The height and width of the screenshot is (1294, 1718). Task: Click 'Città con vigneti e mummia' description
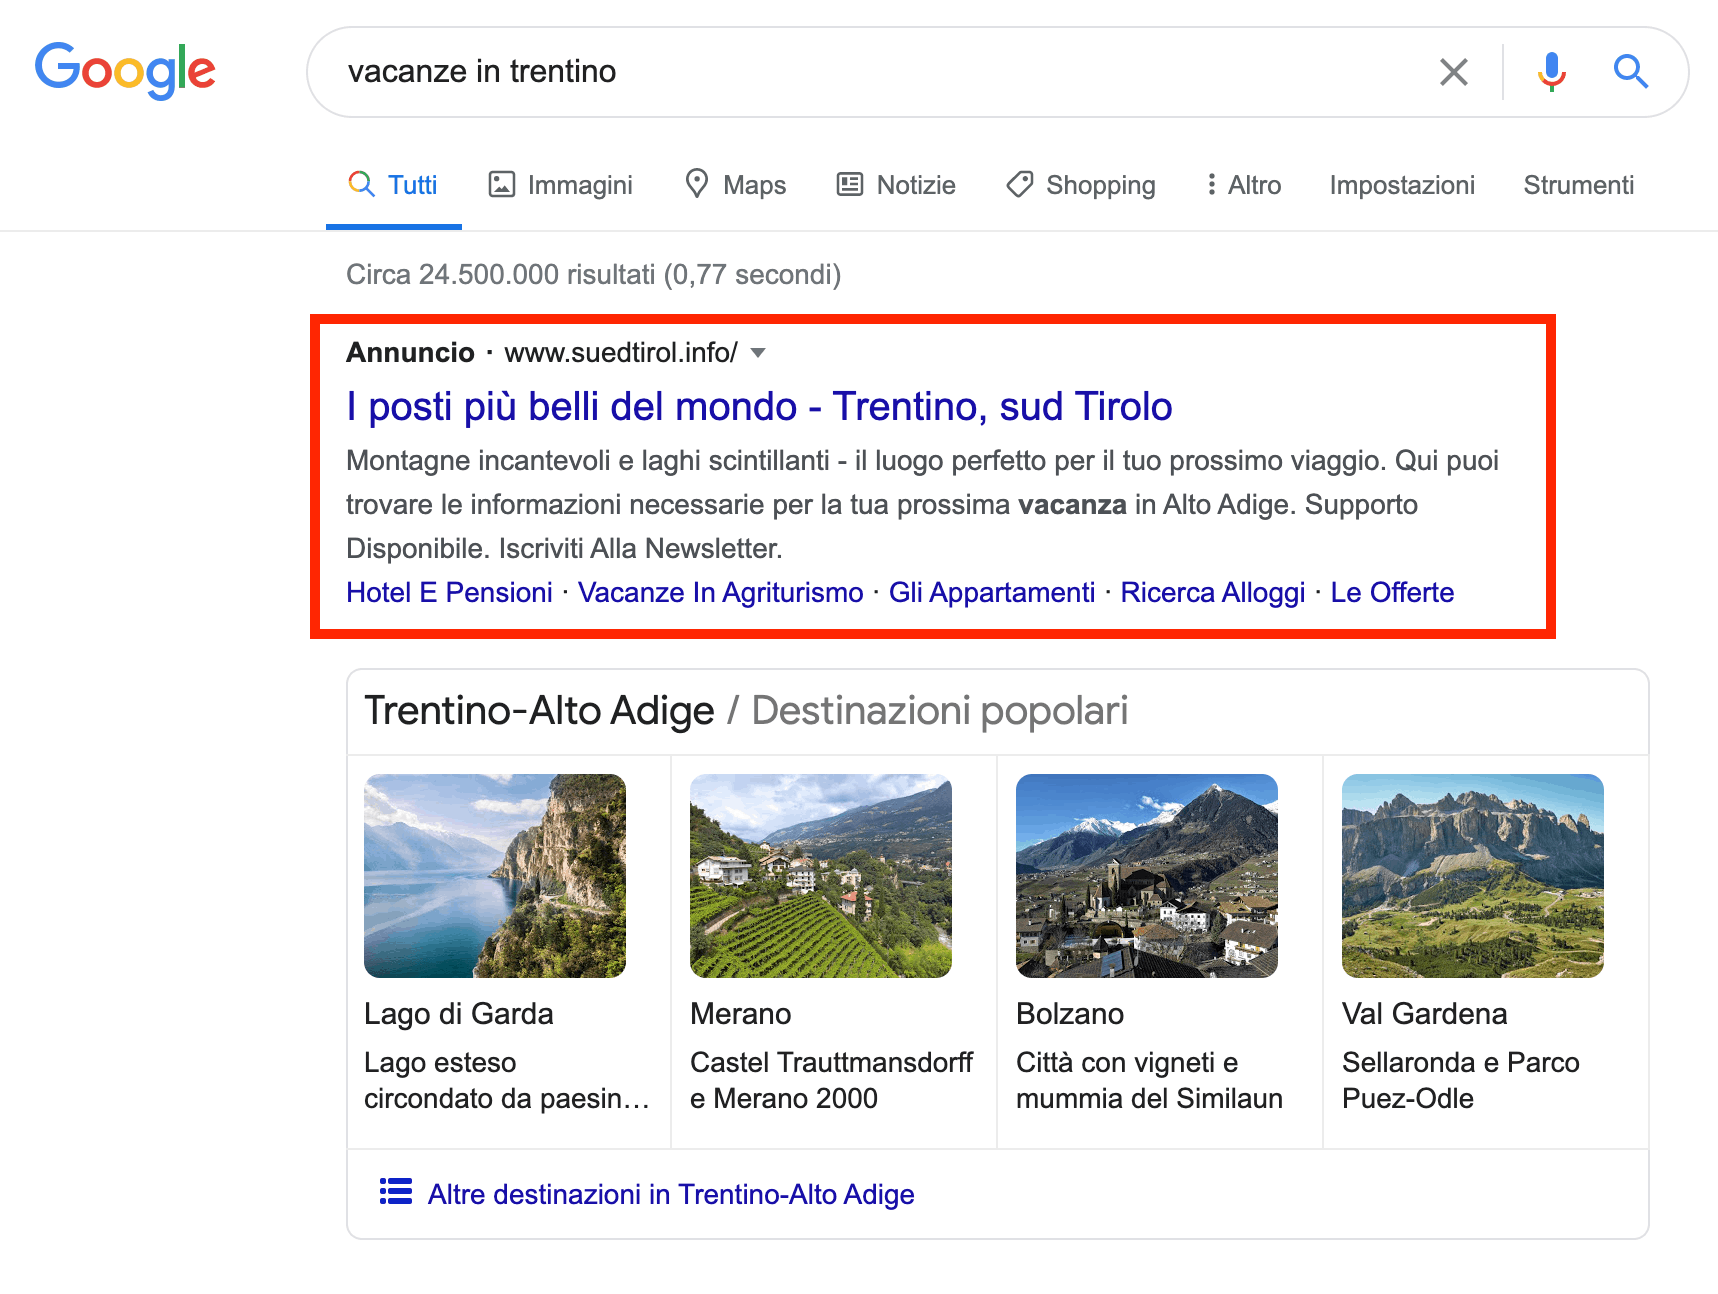1149,1080
